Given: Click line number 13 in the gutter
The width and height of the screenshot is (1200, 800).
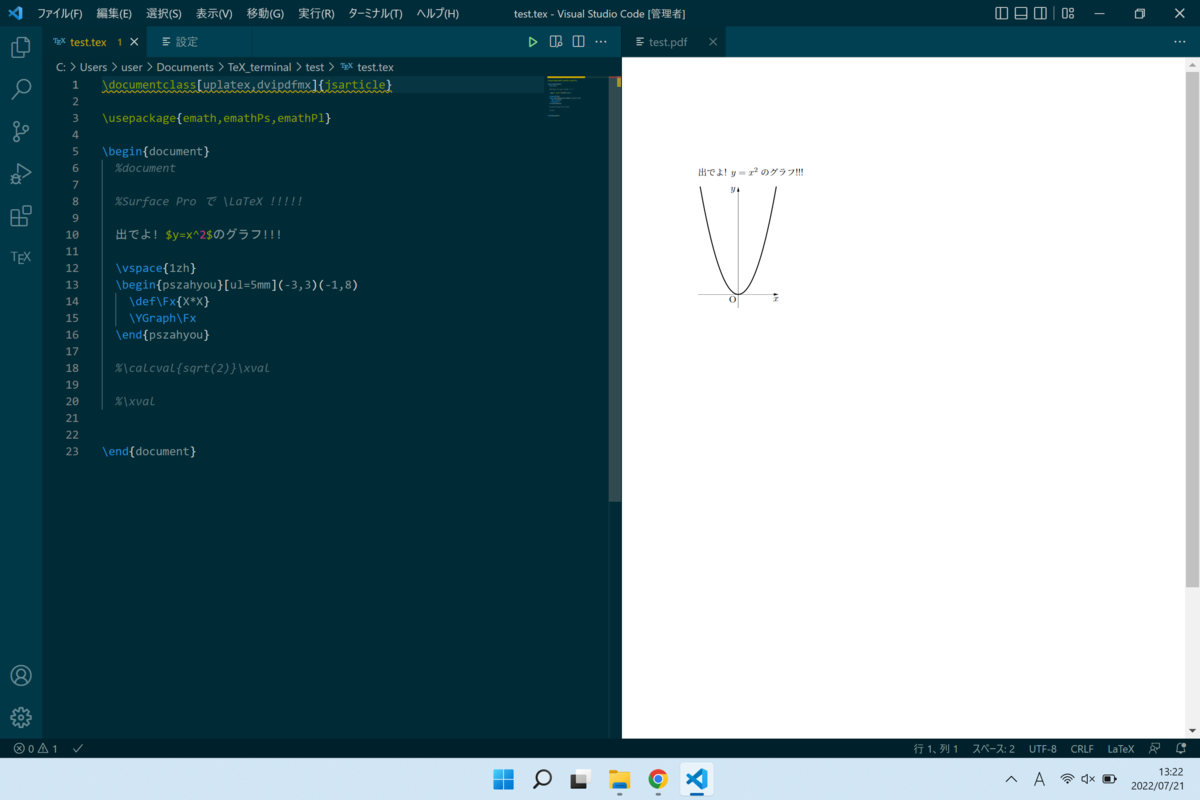Looking at the screenshot, I should [72, 285].
